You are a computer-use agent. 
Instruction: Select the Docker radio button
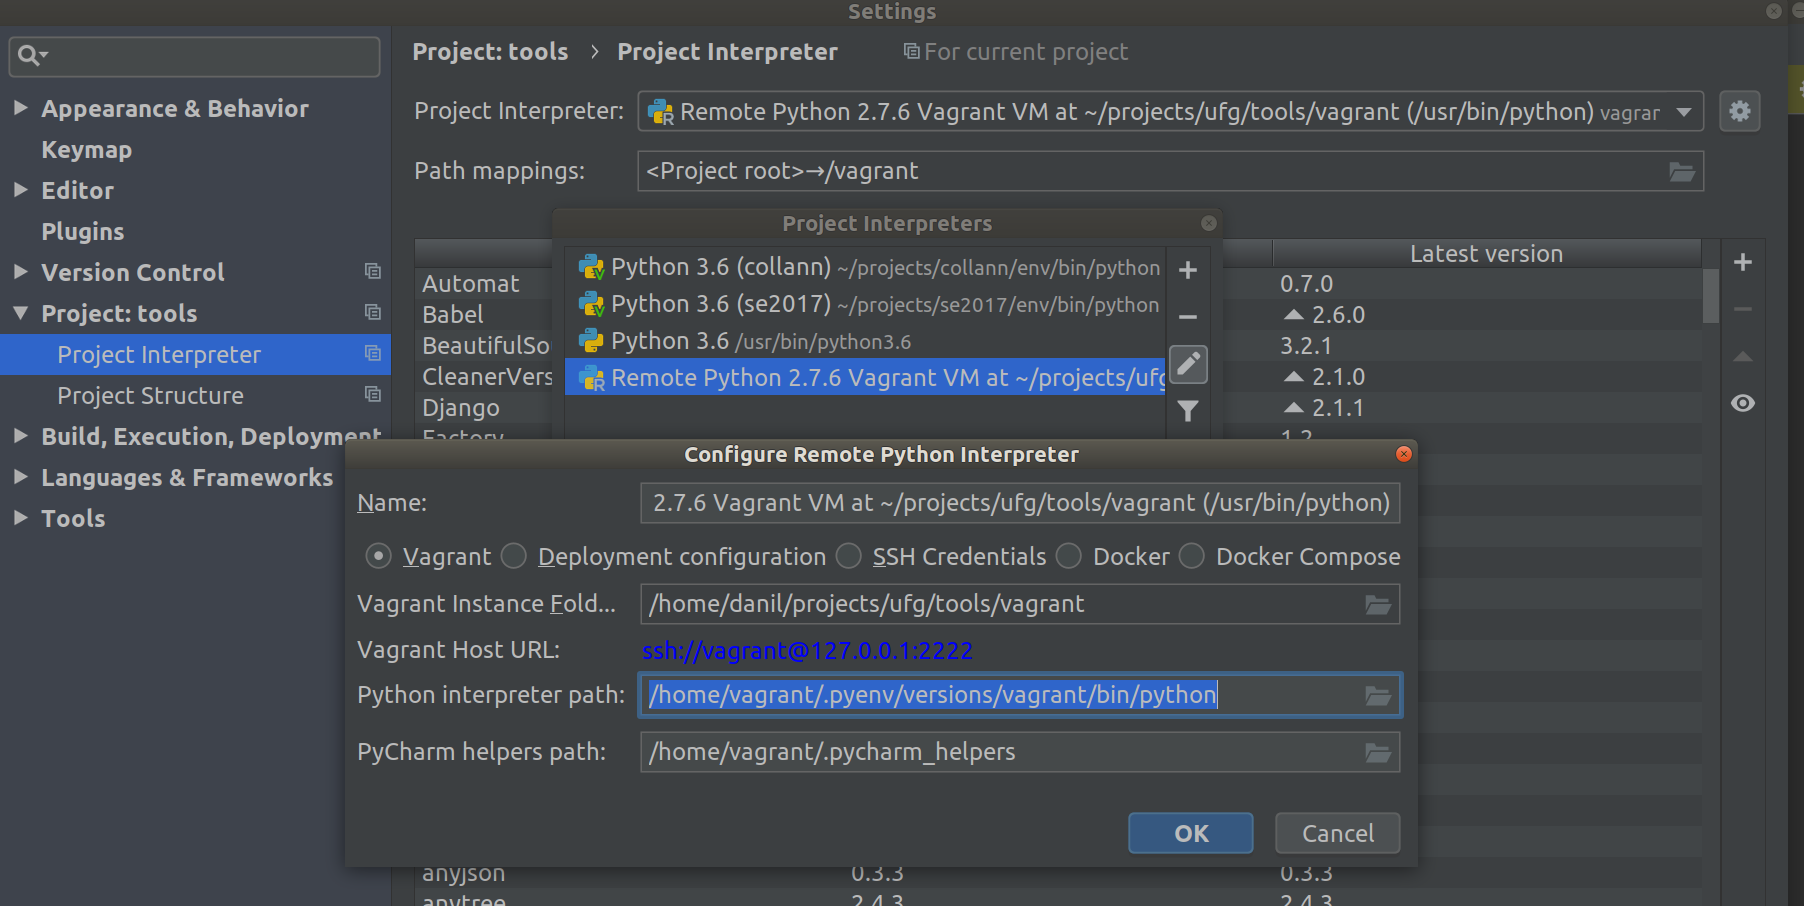click(1069, 556)
